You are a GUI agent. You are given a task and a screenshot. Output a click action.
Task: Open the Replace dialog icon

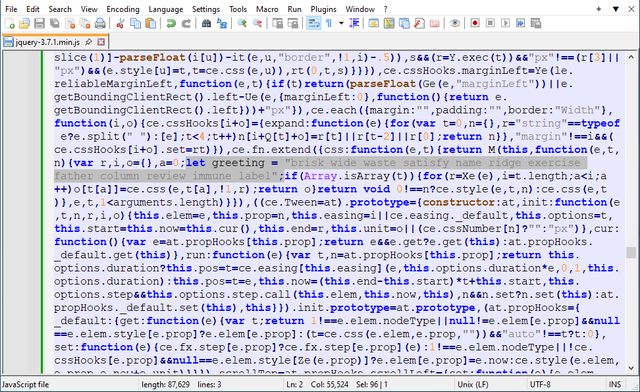pyautogui.click(x=222, y=24)
